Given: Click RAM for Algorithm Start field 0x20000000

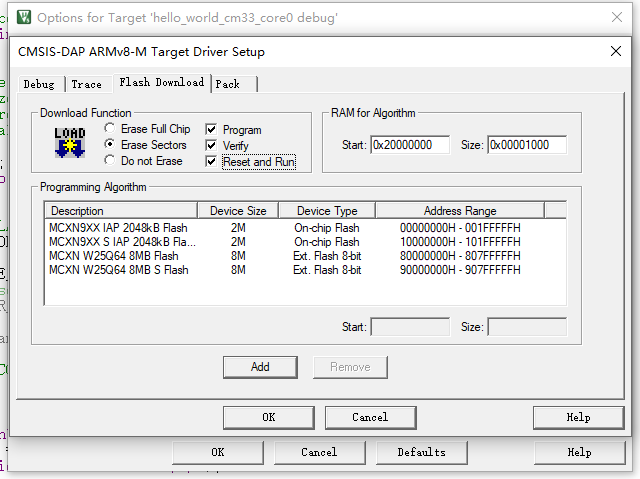Looking at the screenshot, I should (x=410, y=145).
